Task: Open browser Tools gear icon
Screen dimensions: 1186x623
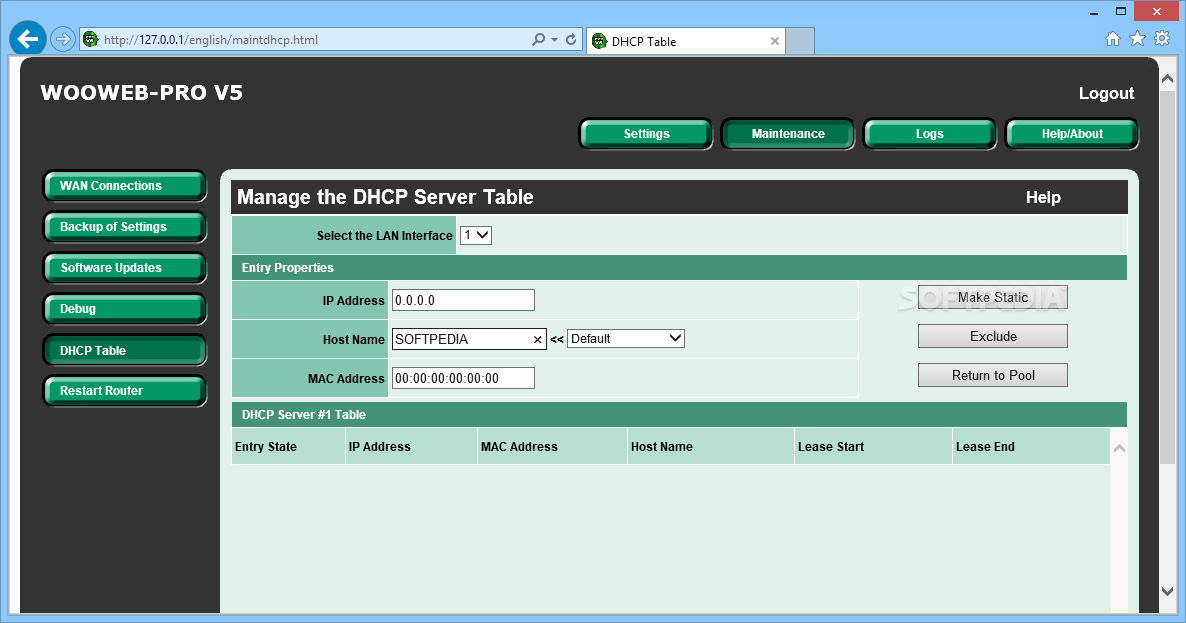Action: pyautogui.click(x=1162, y=39)
